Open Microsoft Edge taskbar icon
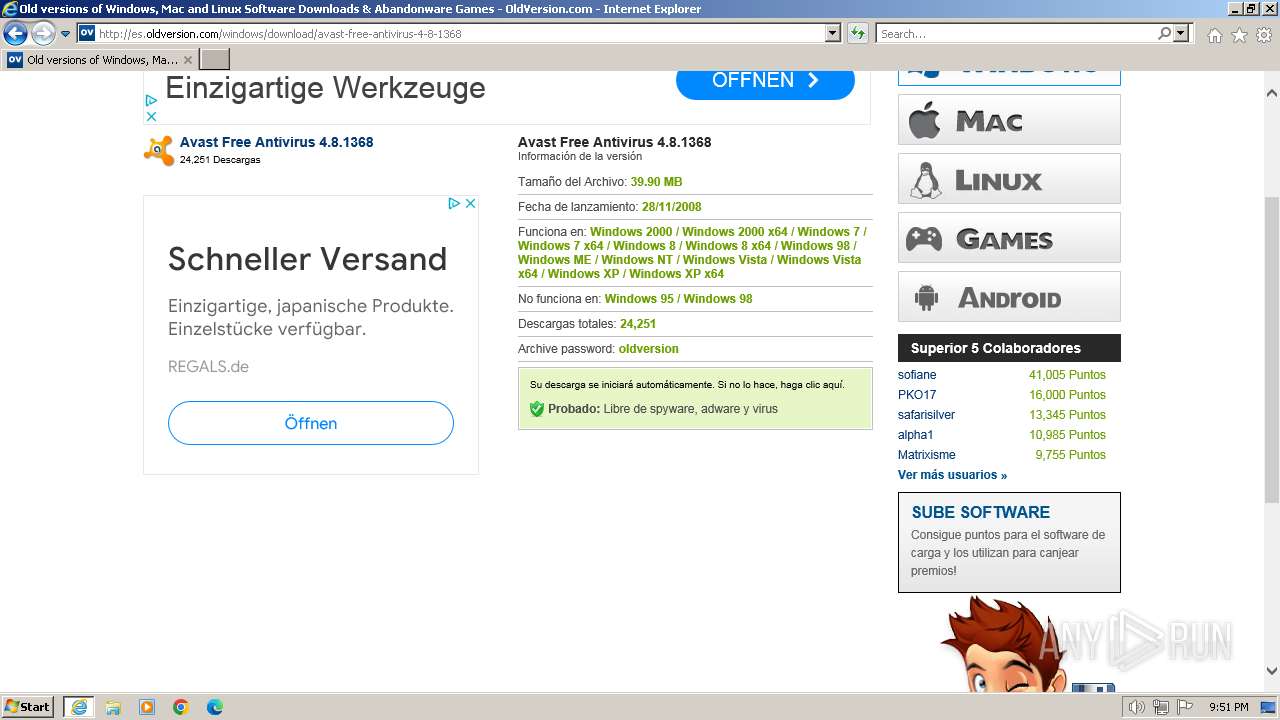1280x720 pixels. tap(215, 707)
